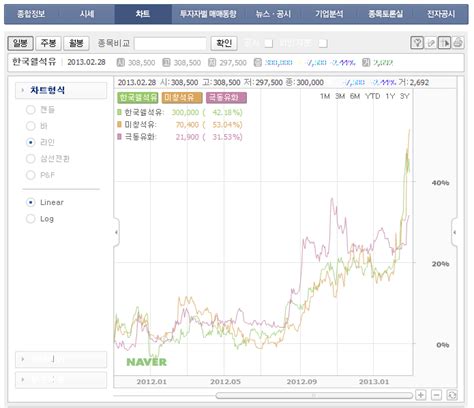Viewport: 474px width, 408px height.
Task: Open the 뉴스·공시 tab
Action: tap(273, 14)
